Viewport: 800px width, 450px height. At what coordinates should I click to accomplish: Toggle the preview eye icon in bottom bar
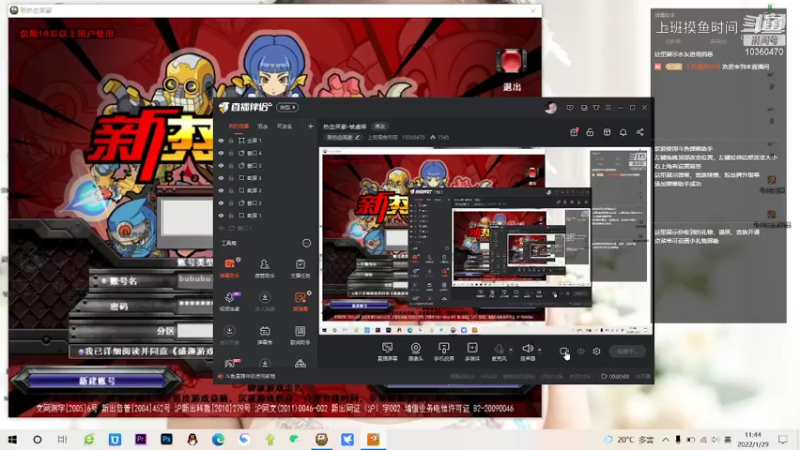pos(581,352)
